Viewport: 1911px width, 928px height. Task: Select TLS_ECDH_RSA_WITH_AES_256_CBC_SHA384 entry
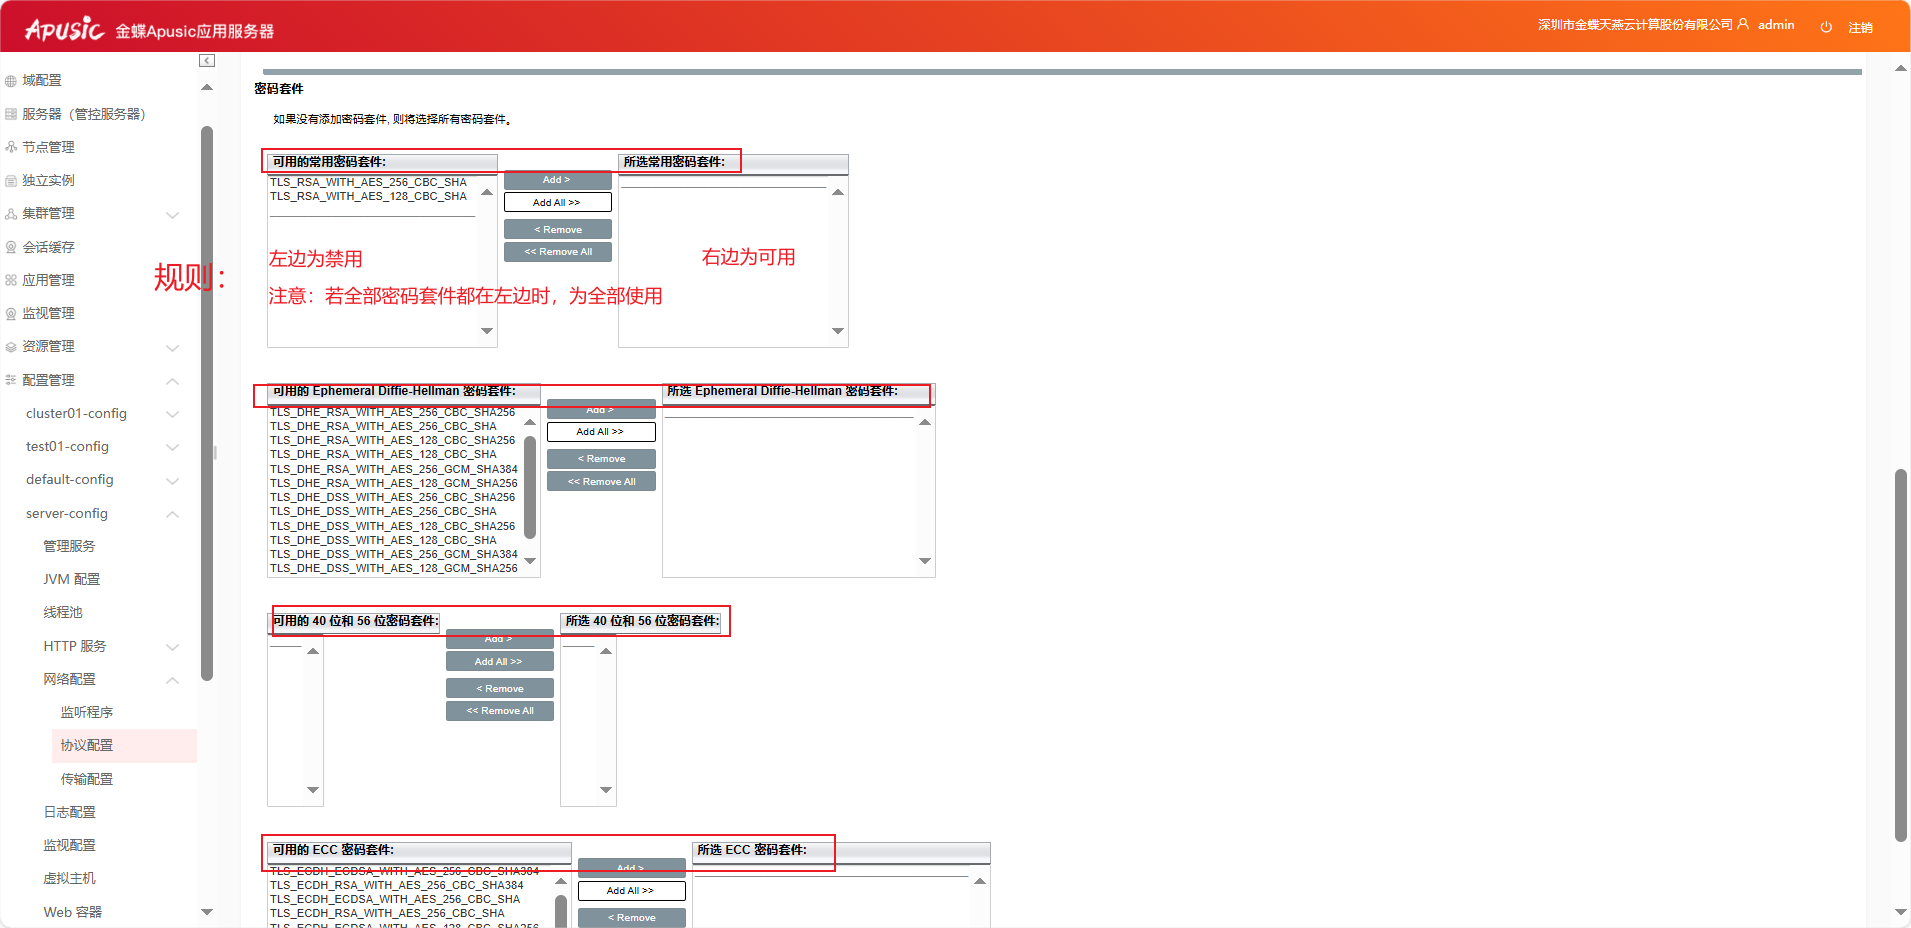point(396,885)
